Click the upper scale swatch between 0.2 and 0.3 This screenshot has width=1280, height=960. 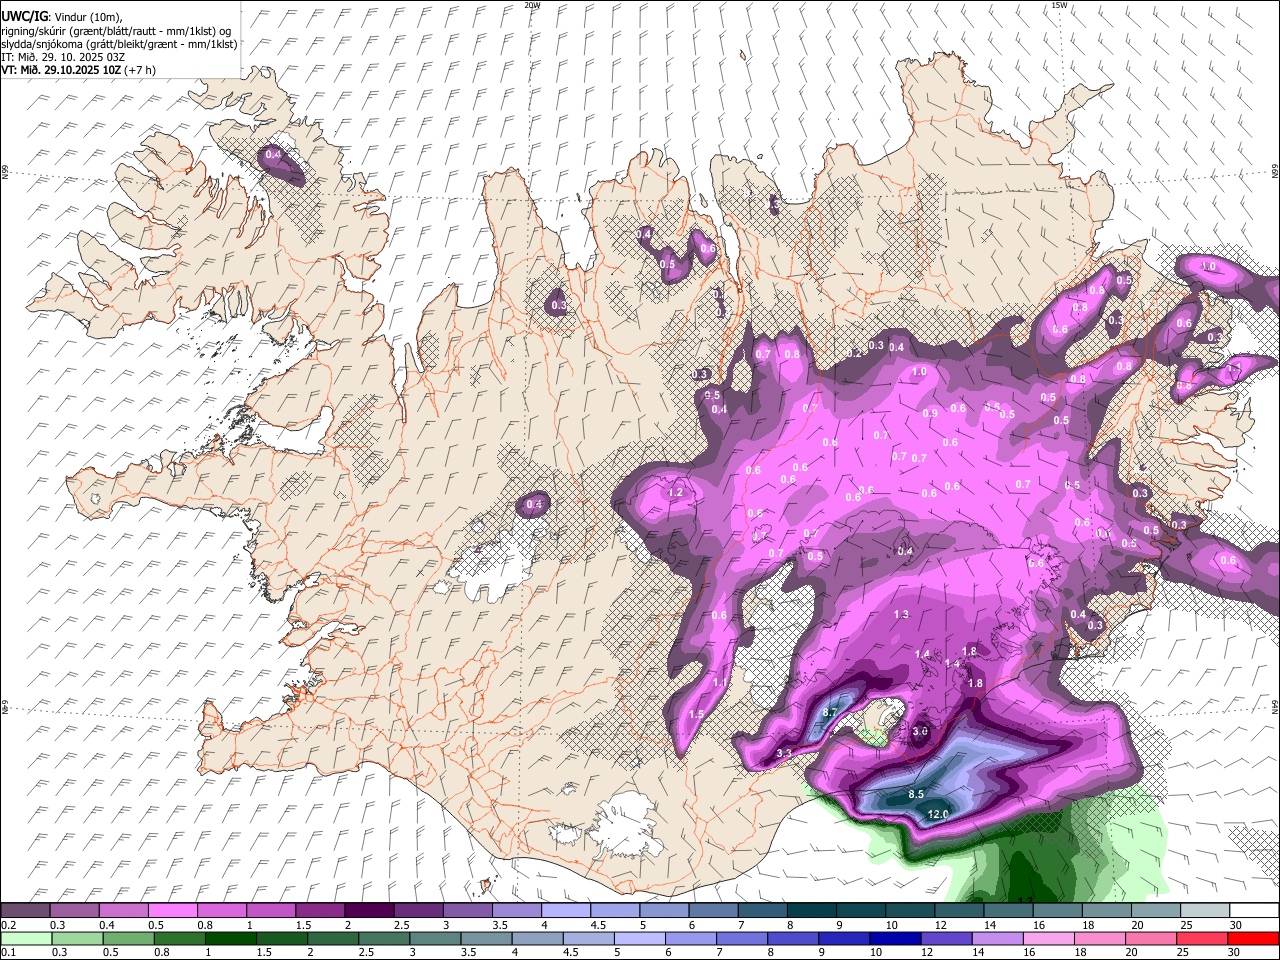click(x=25, y=911)
